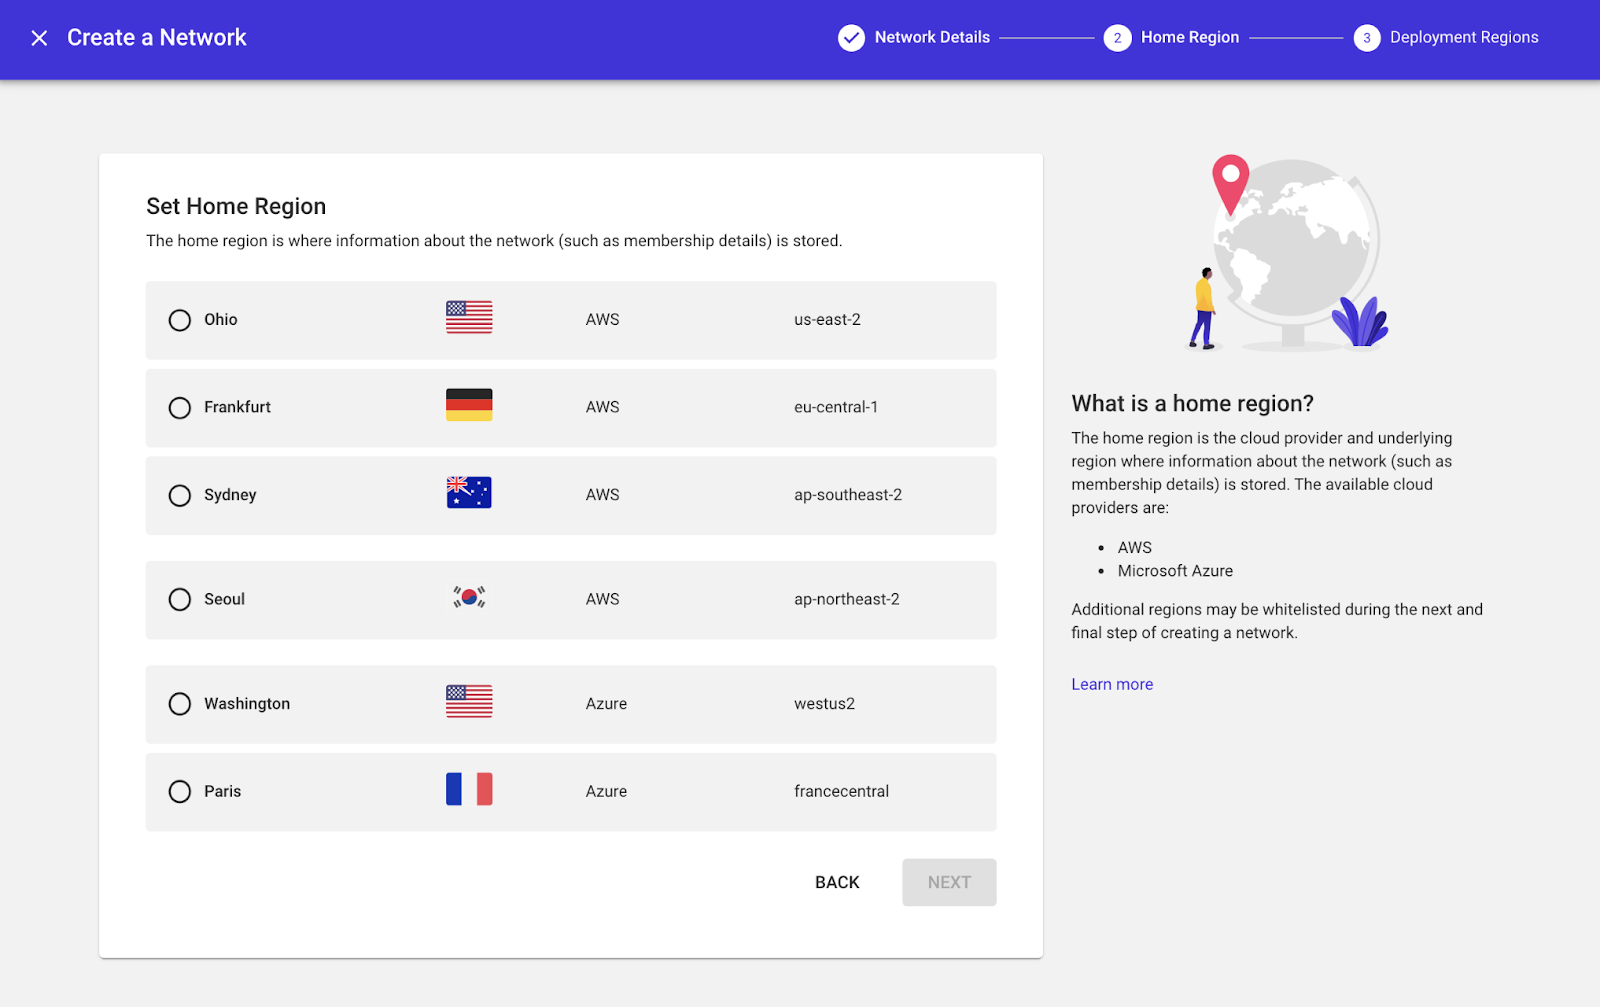Select Seoul as the home region
This screenshot has width=1600, height=1007.
(x=179, y=599)
